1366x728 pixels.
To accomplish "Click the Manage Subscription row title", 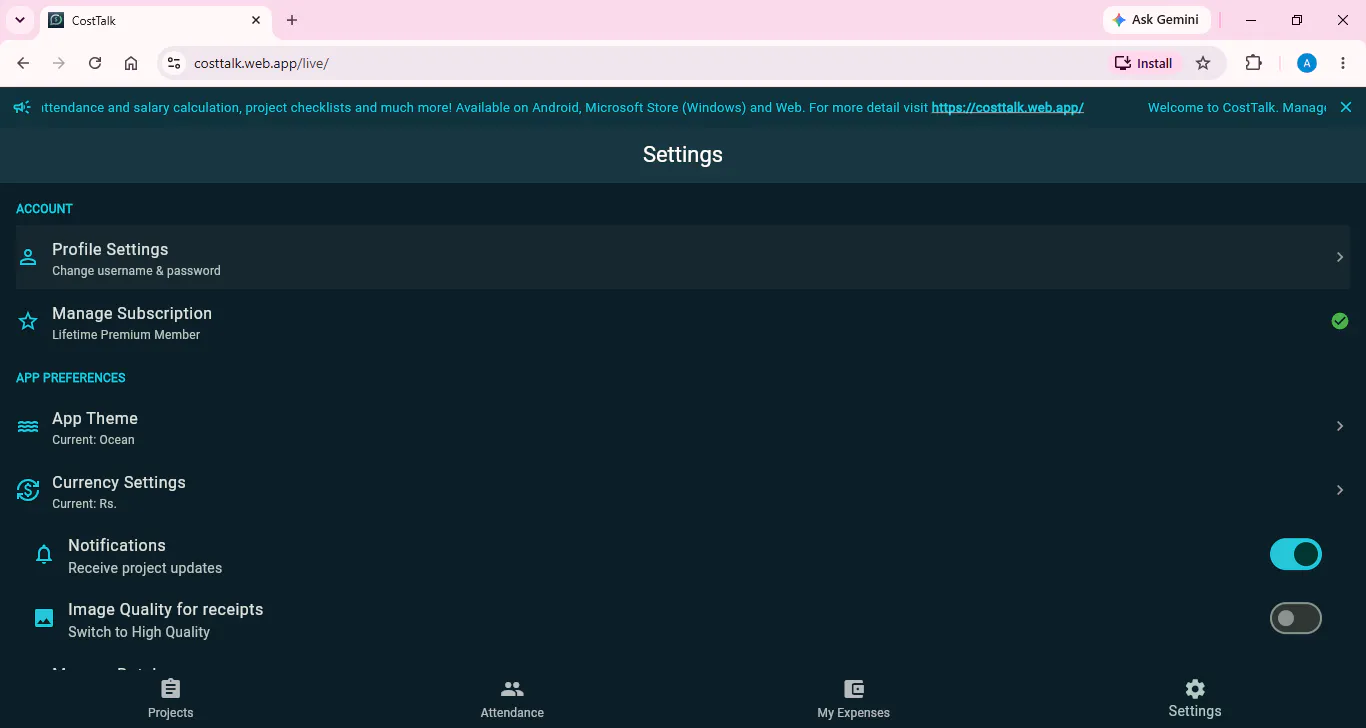I will 132,313.
